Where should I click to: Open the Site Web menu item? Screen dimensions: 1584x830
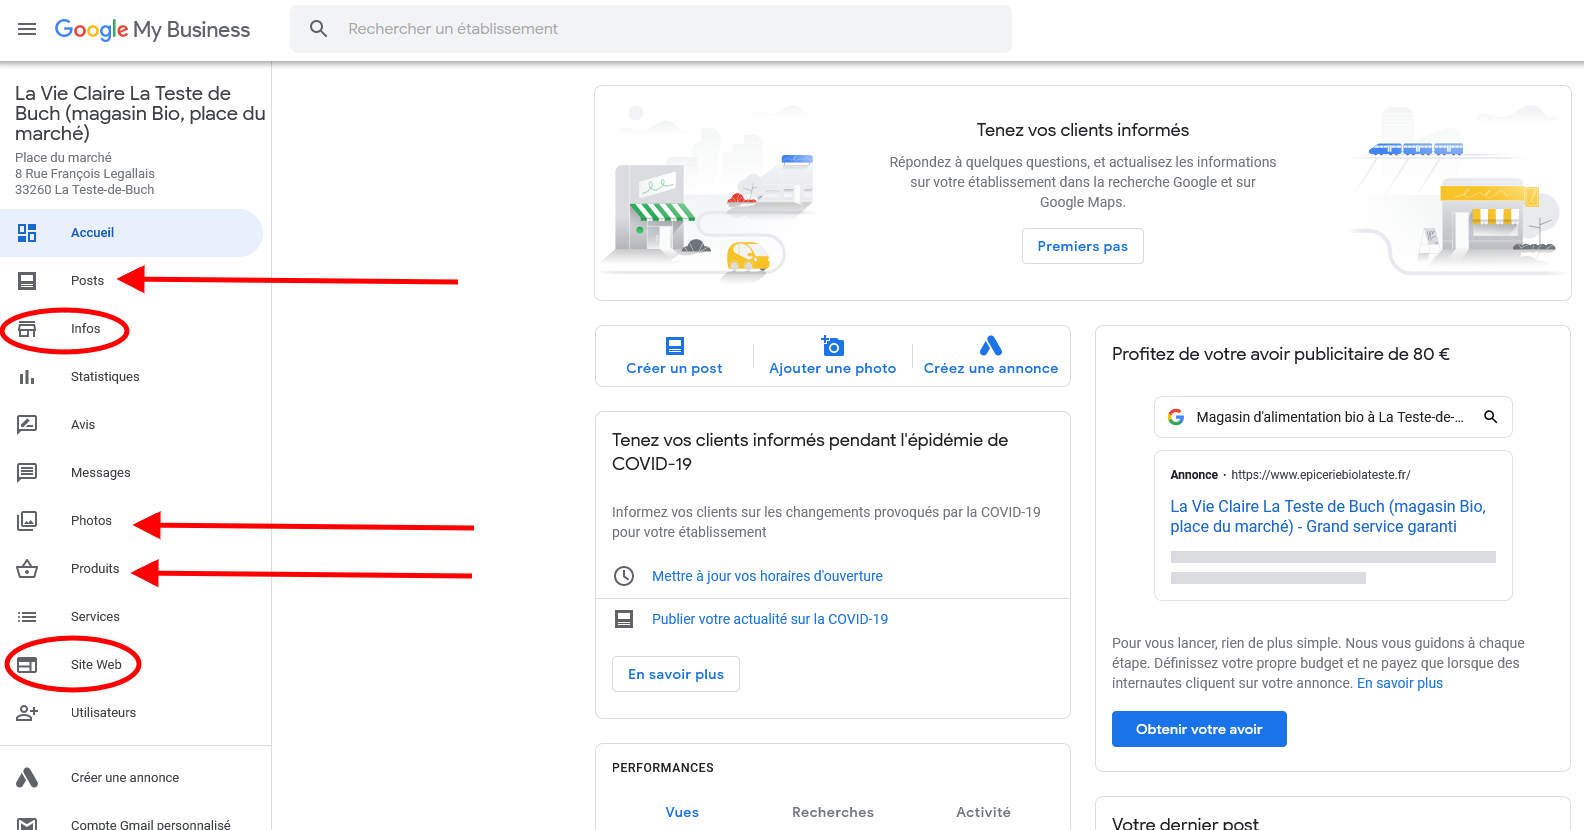131,665
